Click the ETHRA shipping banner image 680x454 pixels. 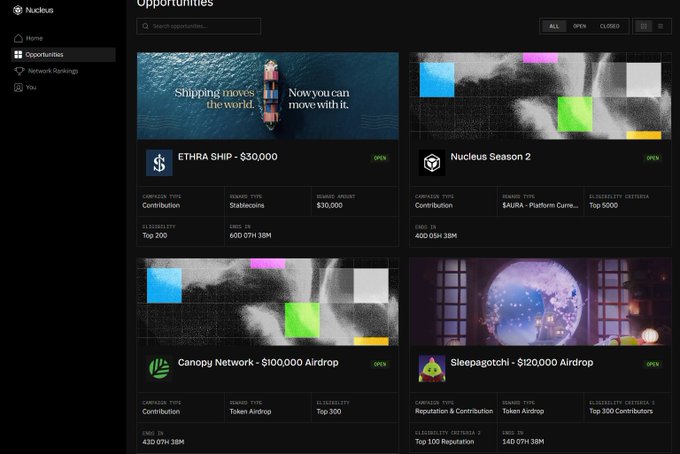[268, 96]
